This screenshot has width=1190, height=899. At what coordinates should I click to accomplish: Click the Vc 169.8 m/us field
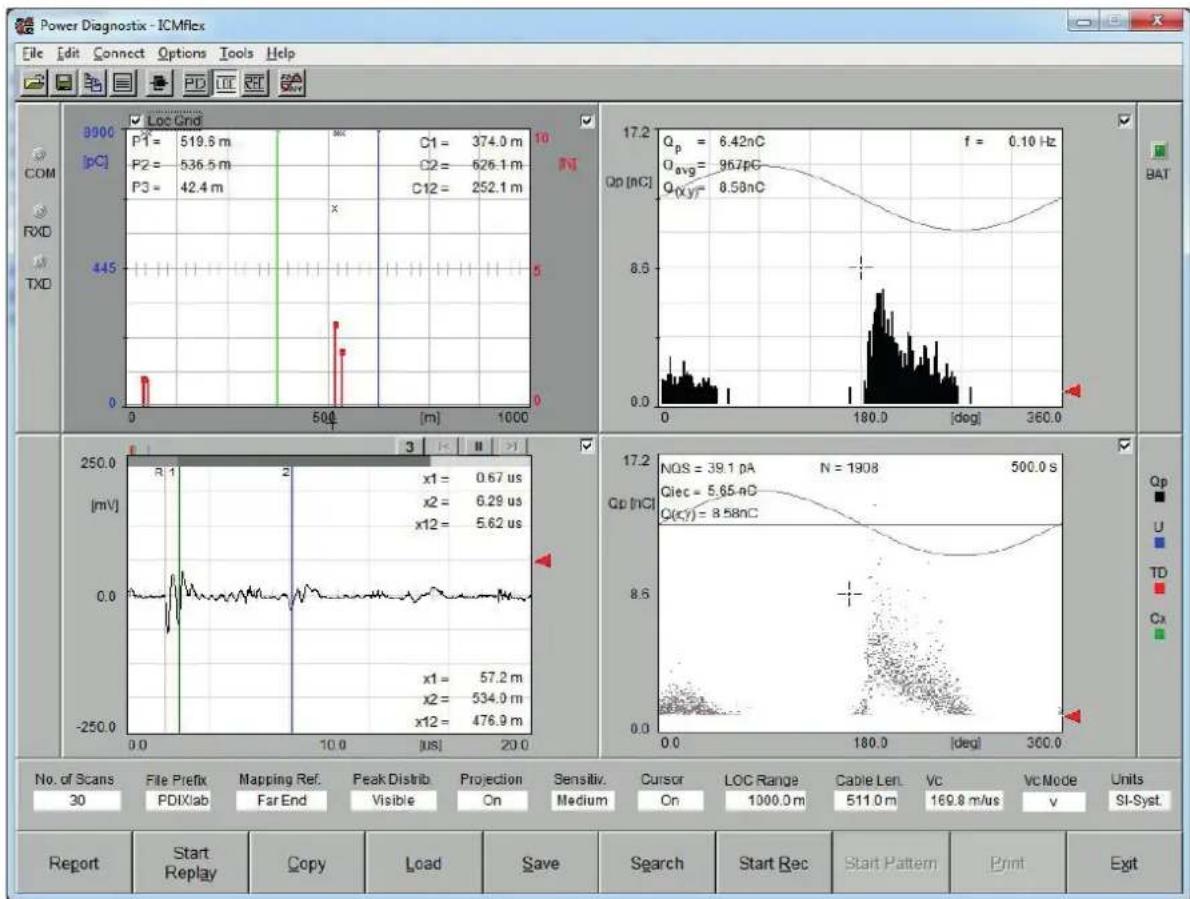point(964,800)
